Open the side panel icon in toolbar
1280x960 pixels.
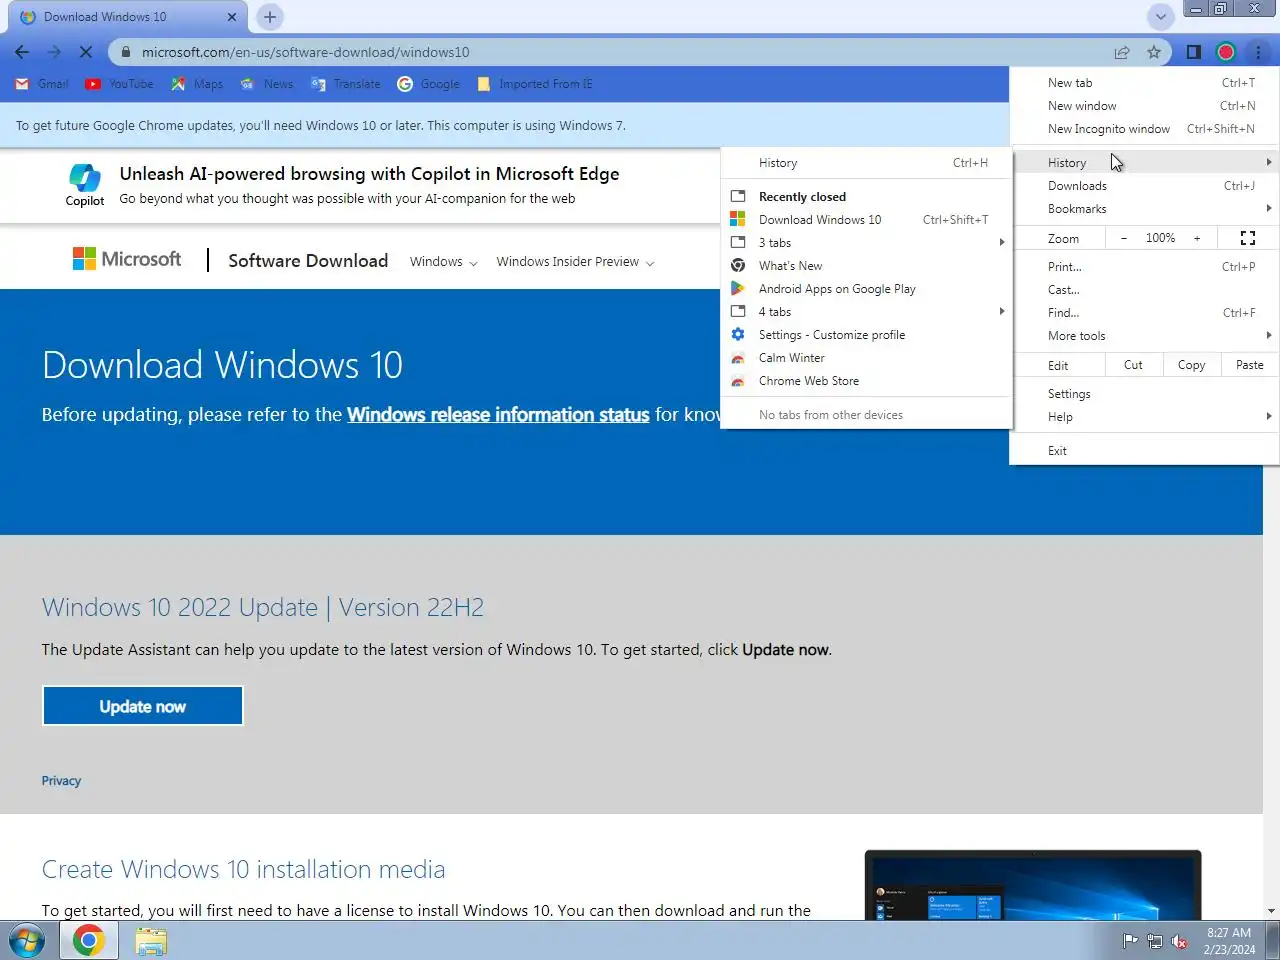(1193, 52)
